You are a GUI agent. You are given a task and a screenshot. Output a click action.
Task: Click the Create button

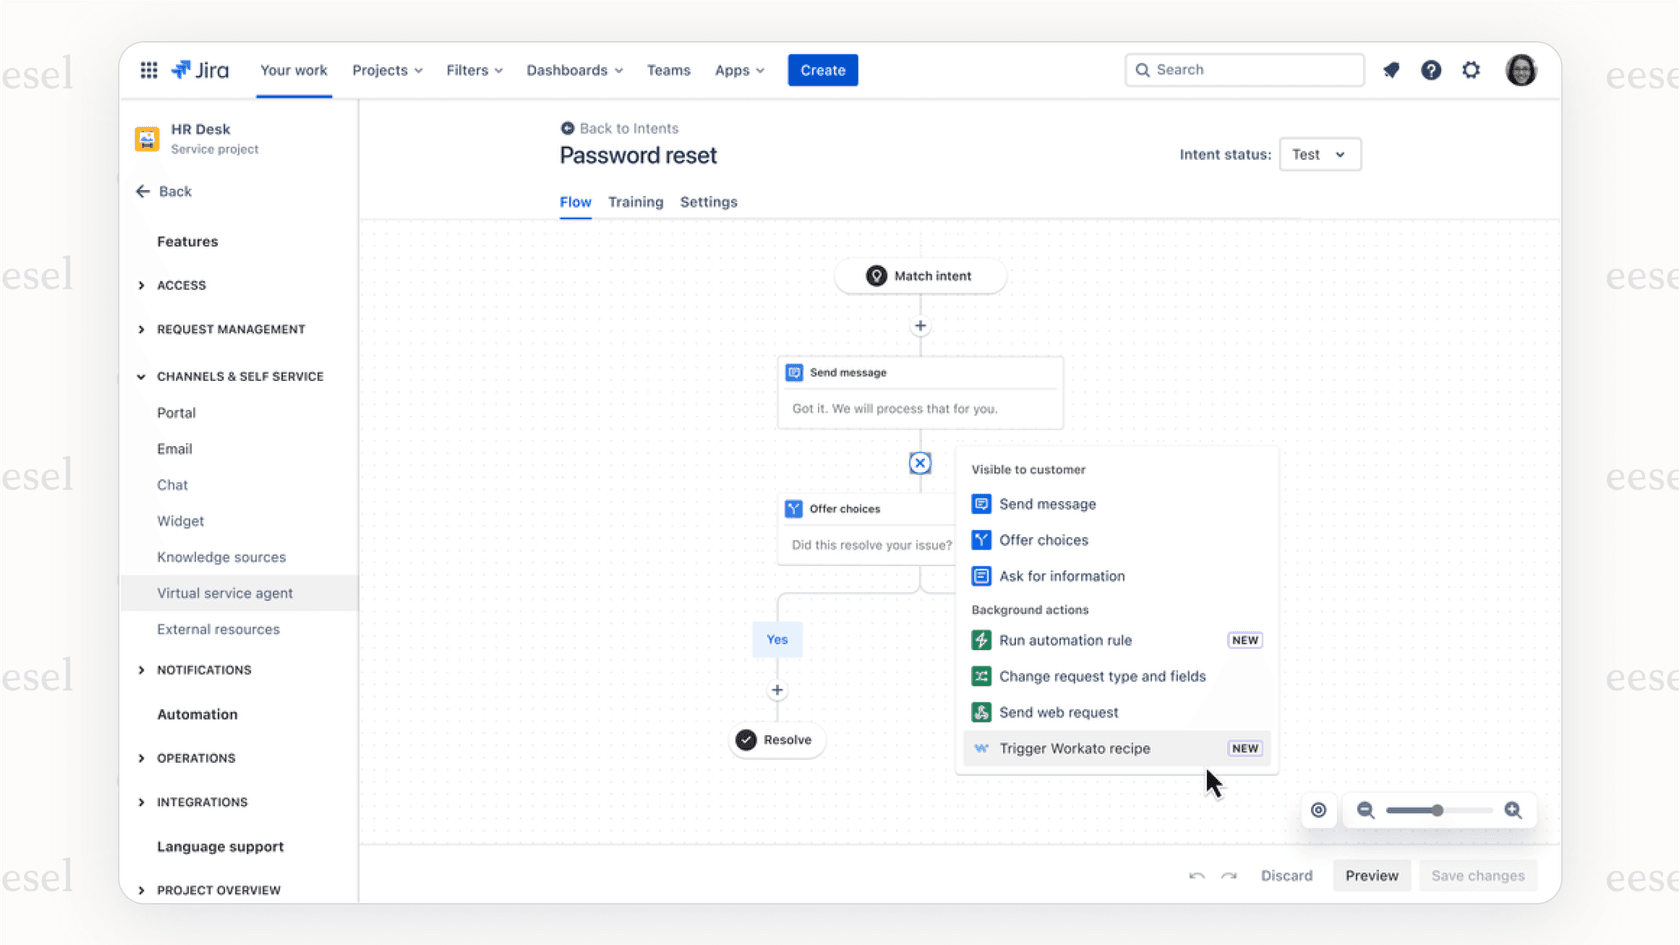pos(822,70)
